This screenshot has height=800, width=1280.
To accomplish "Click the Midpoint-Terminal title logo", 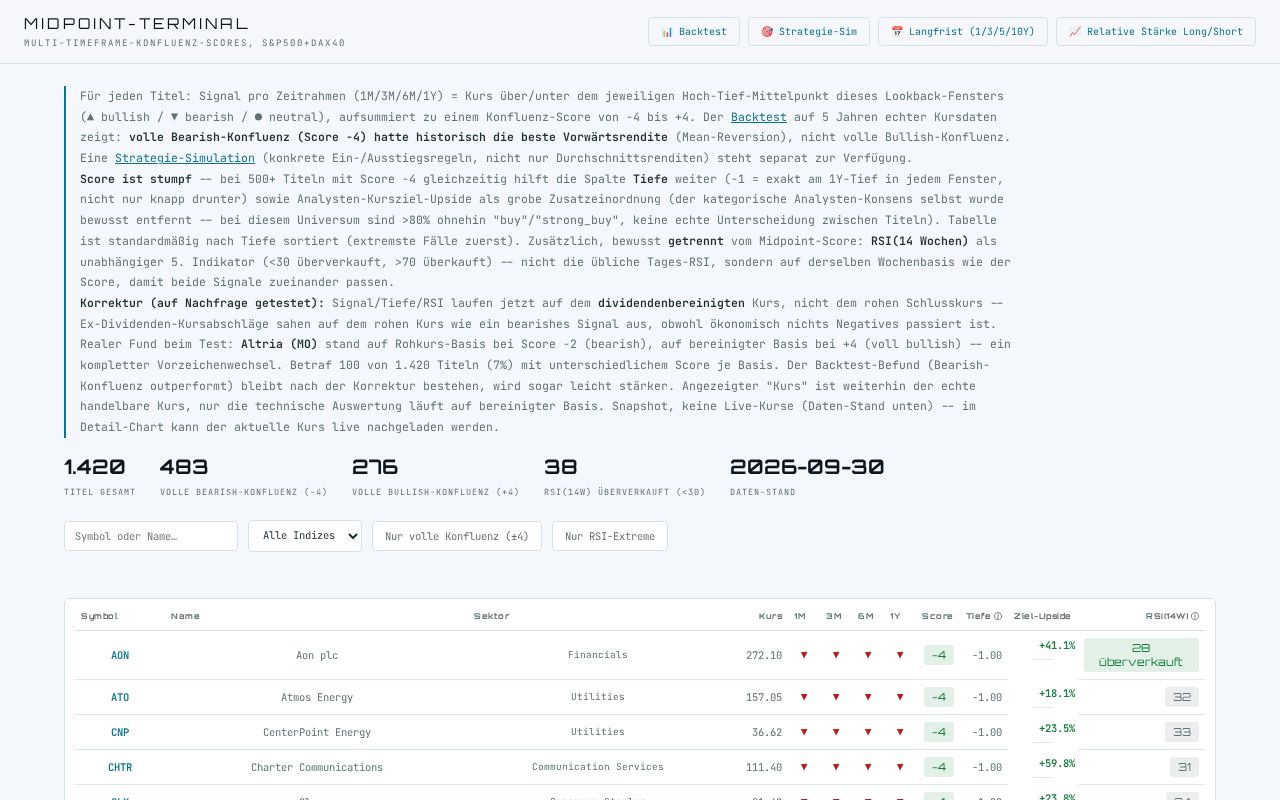I will 136,24.
